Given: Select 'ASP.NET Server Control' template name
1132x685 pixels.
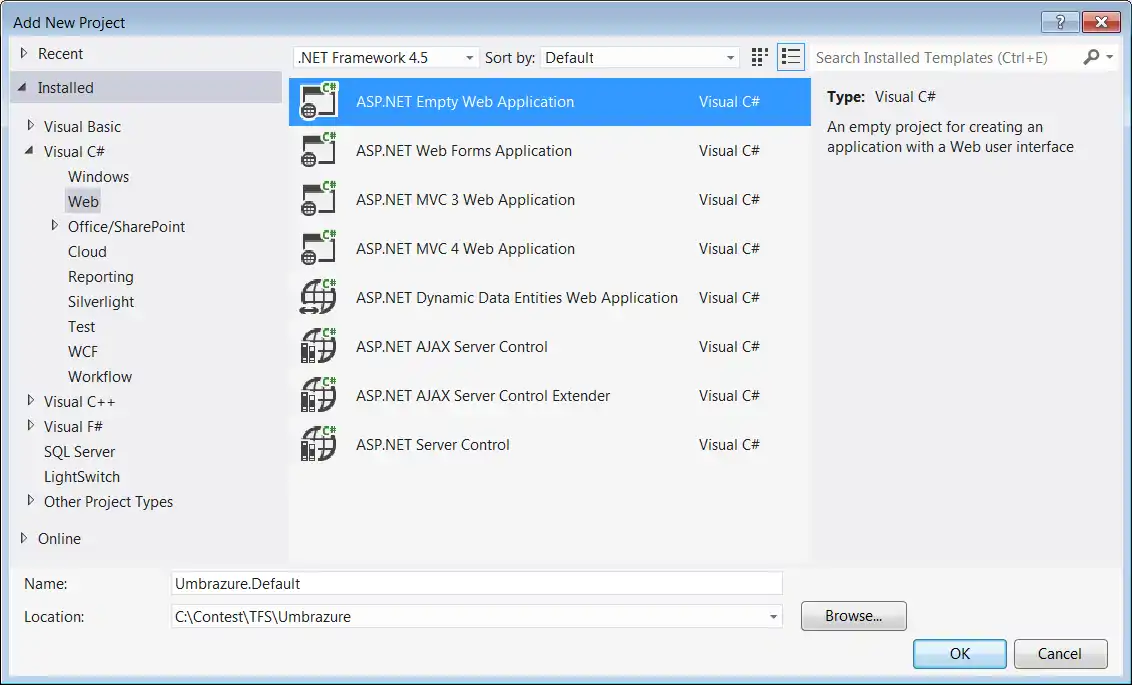Looking at the screenshot, I should pyautogui.click(x=432, y=445).
